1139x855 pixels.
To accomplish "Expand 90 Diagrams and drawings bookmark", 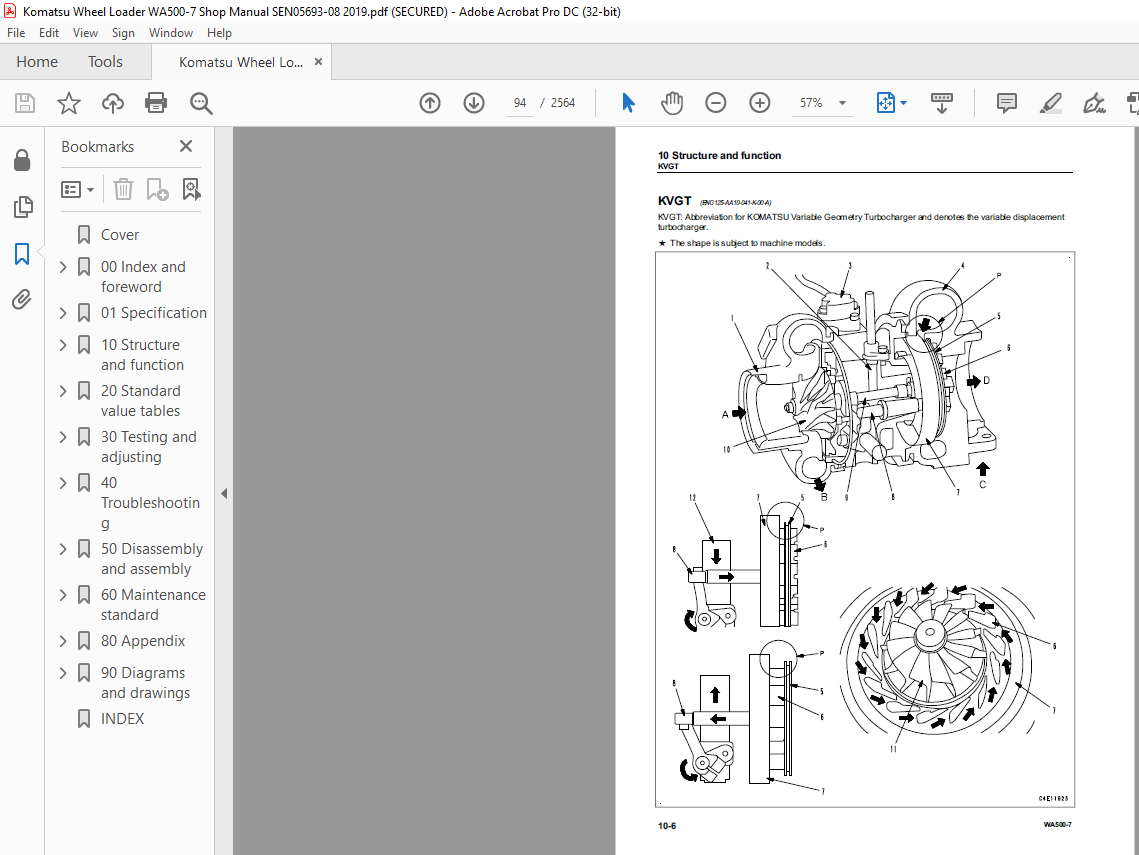I will (x=63, y=673).
